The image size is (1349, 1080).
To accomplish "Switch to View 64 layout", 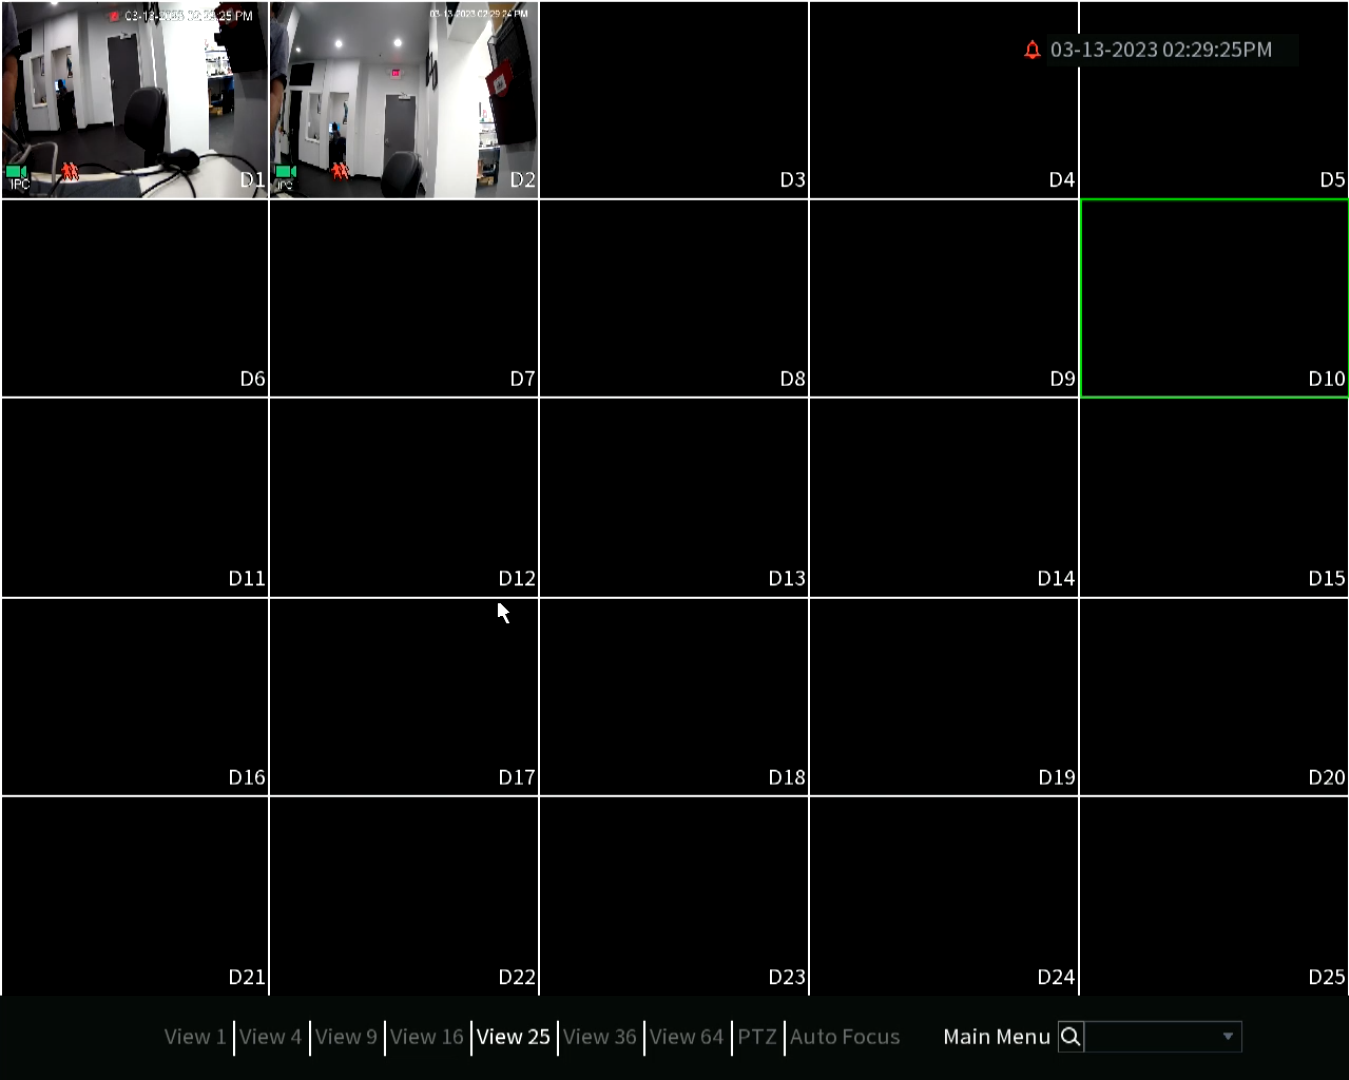I will point(686,1037).
